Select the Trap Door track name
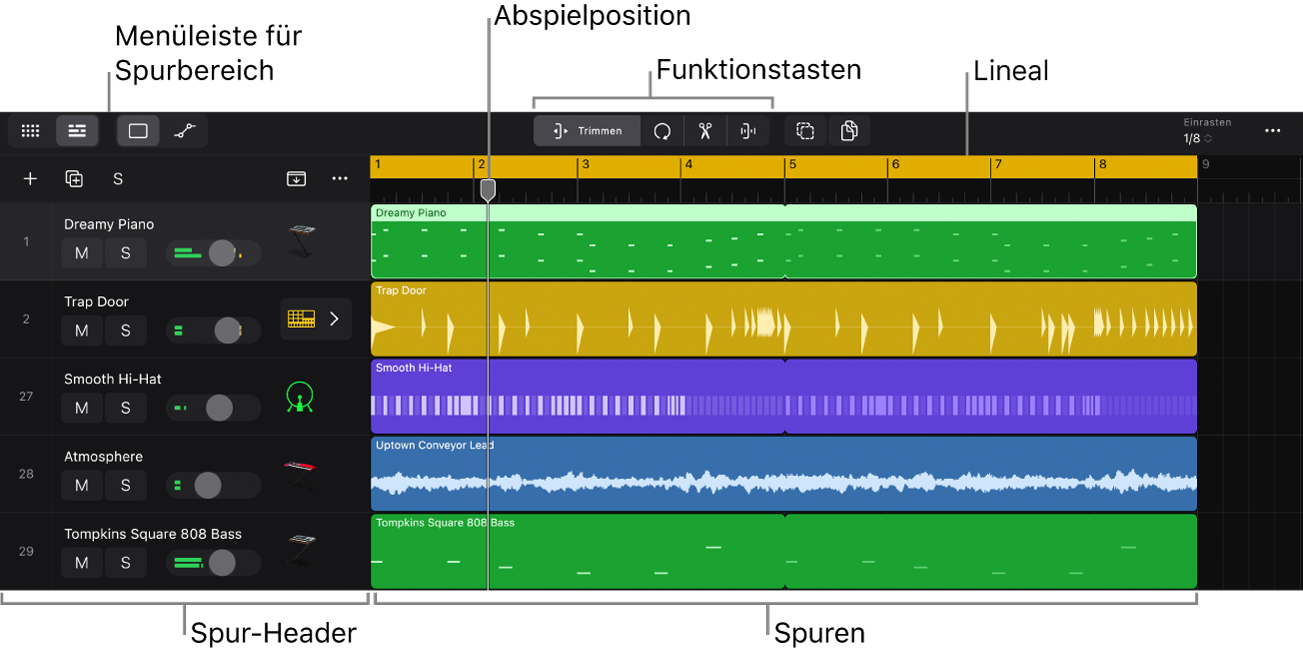The height and width of the screenshot is (660, 1303). (x=96, y=301)
